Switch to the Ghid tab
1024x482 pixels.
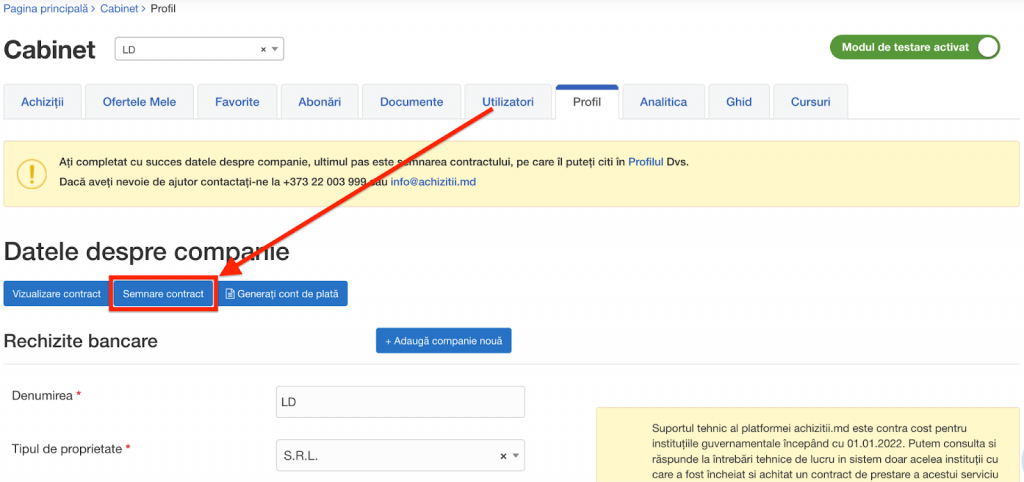(739, 102)
